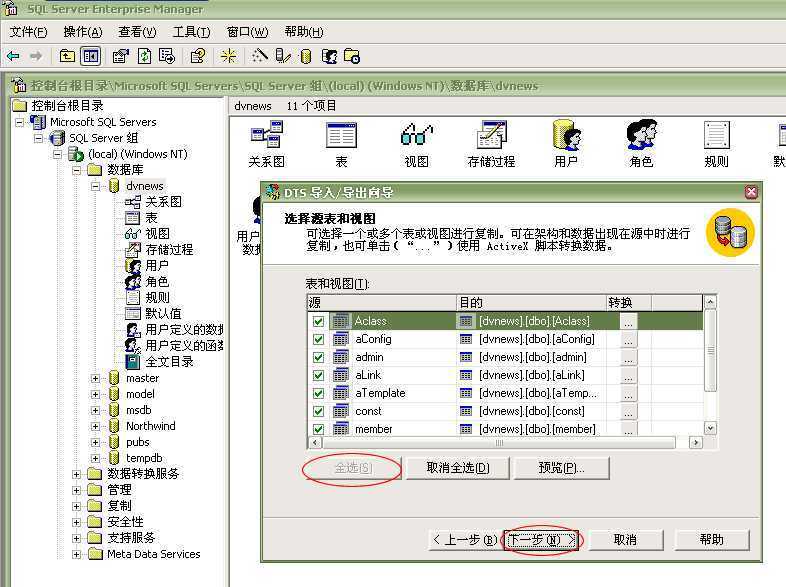Toggle the Show/Hide console tree icon
This screenshot has width=786, height=587.
pyautogui.click(x=91, y=56)
